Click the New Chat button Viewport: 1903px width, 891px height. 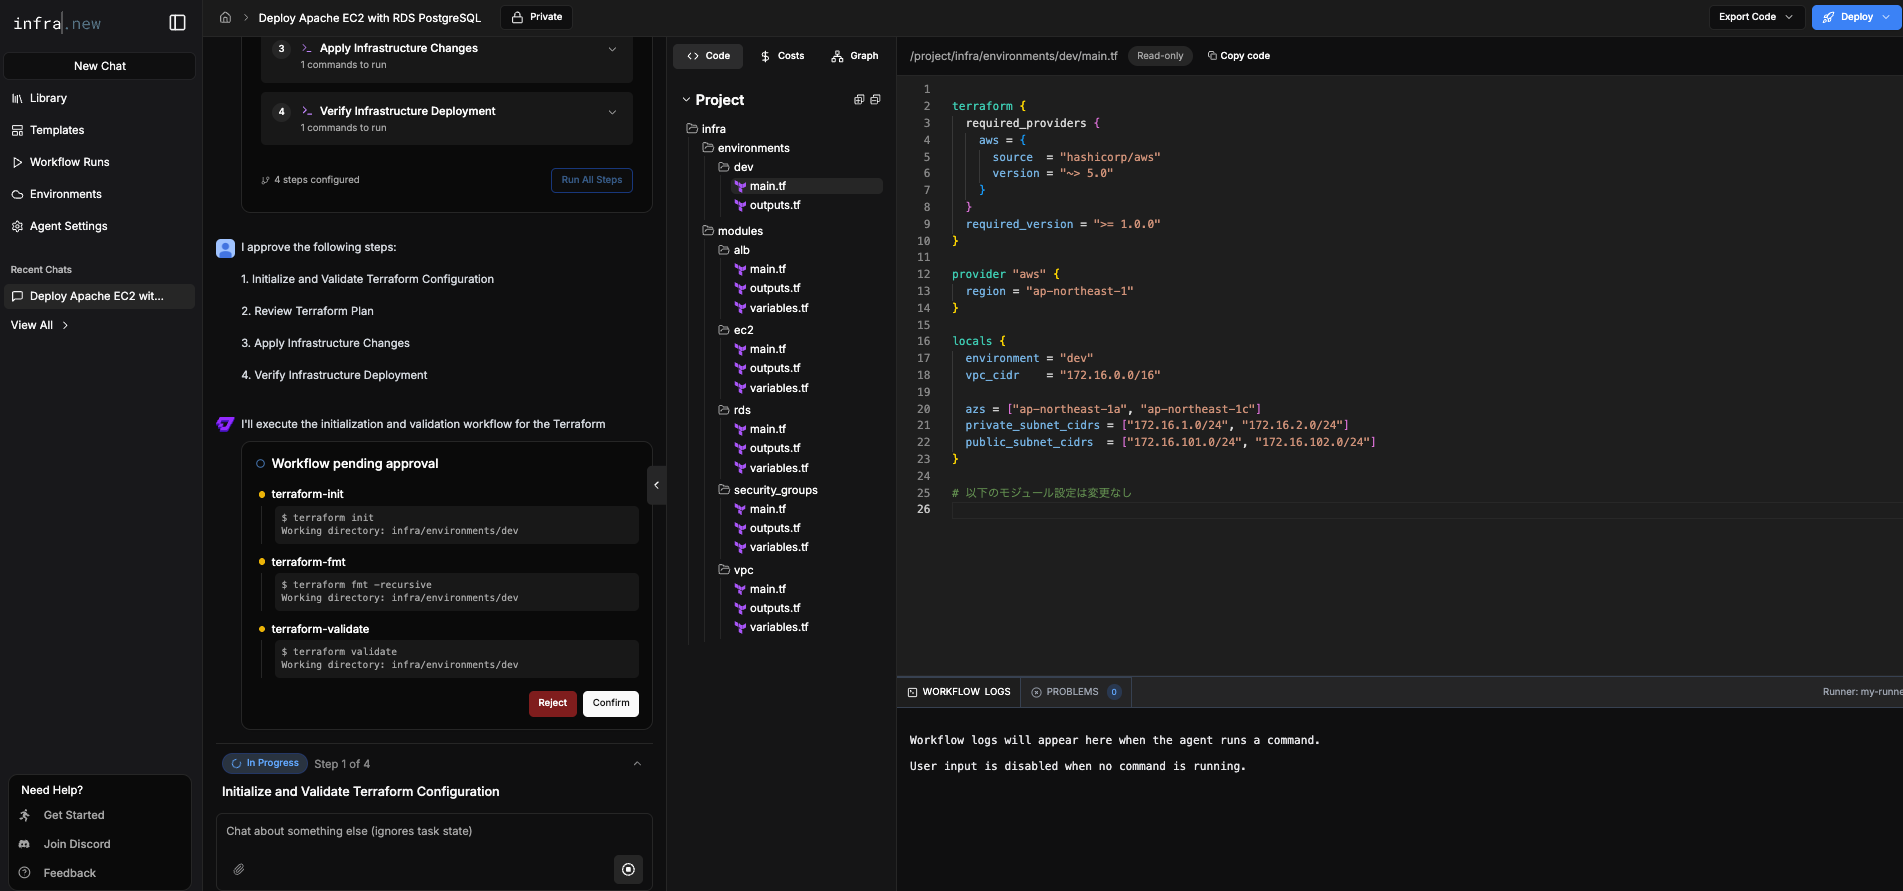[x=100, y=66]
